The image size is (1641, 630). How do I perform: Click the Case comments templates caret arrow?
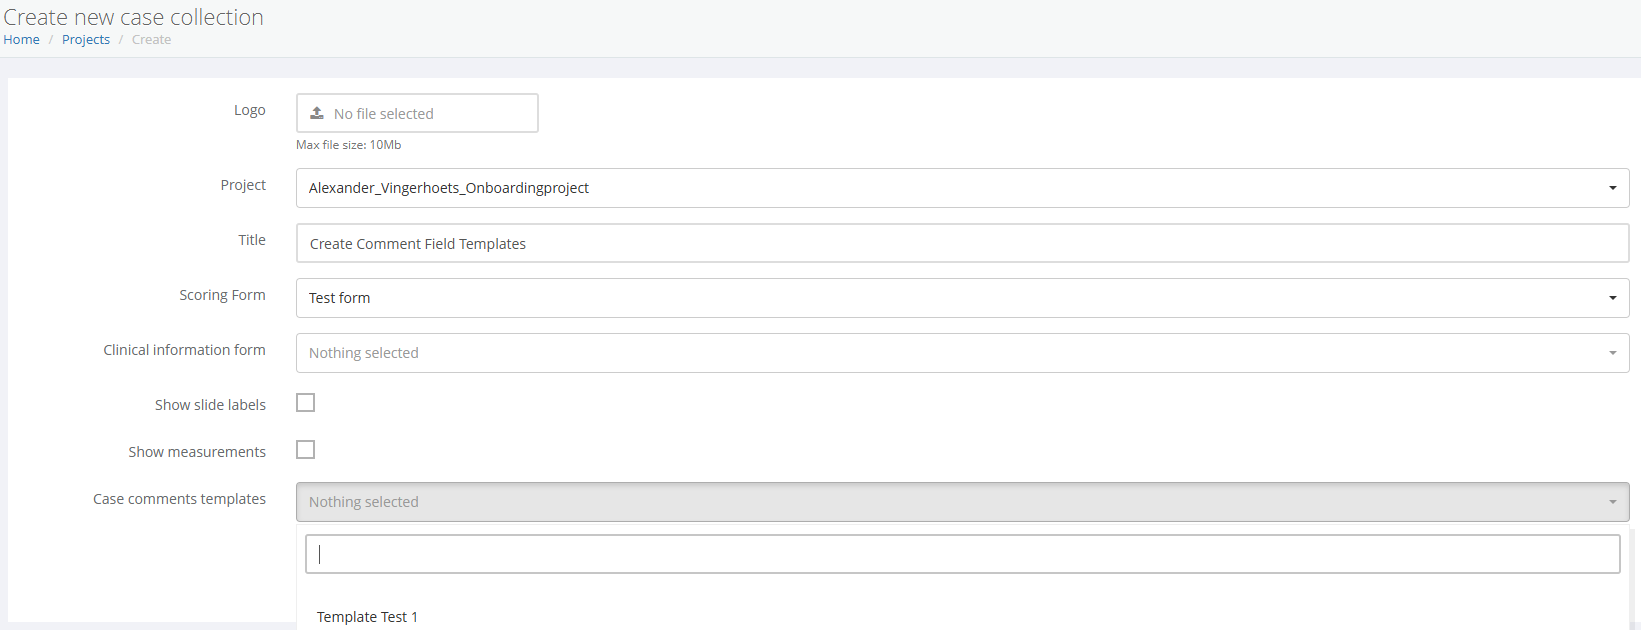pyautogui.click(x=1612, y=502)
